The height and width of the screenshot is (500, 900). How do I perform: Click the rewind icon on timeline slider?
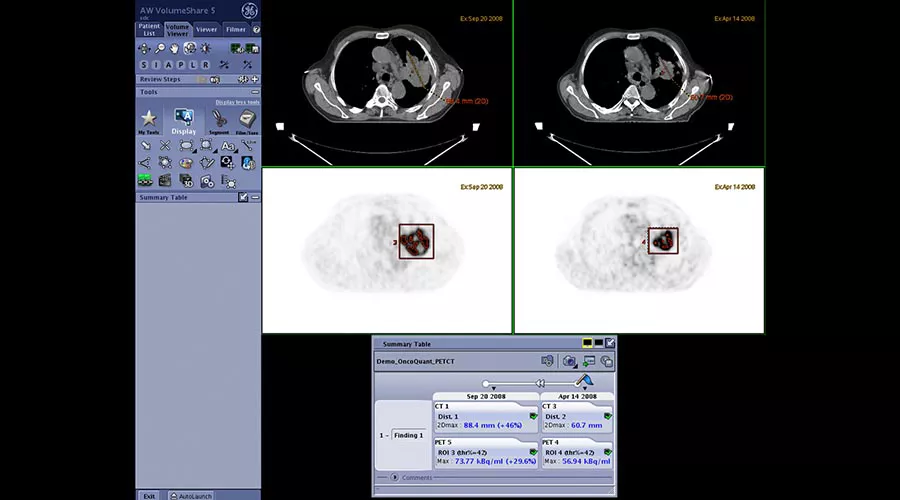tap(540, 383)
